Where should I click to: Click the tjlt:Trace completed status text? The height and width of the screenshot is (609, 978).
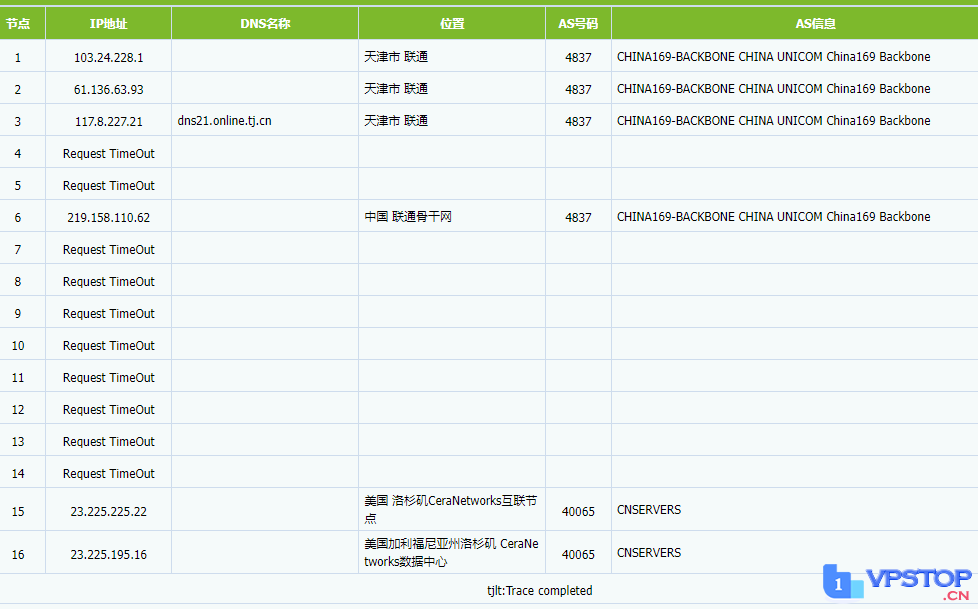point(540,590)
